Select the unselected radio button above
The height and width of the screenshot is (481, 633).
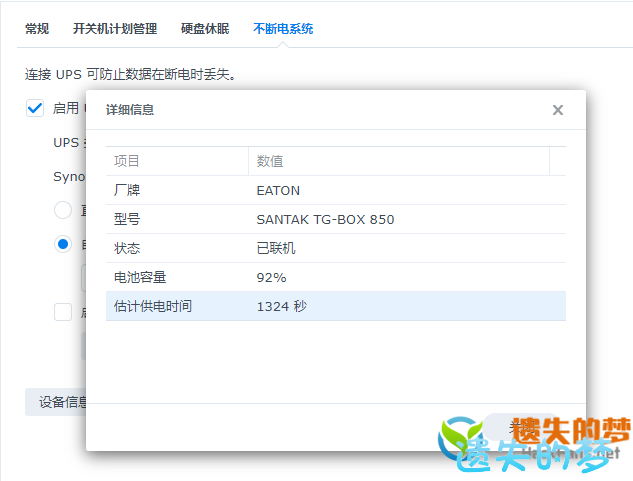(x=63, y=210)
